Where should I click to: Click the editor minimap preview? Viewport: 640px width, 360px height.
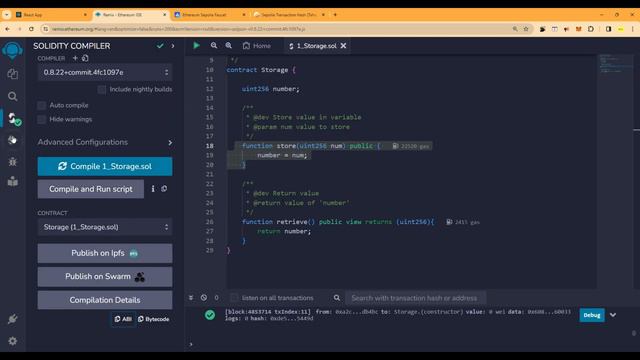click(x=616, y=64)
